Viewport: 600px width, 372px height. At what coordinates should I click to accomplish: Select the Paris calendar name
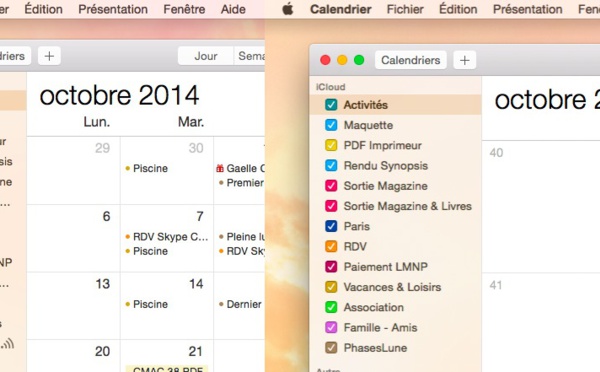(357, 226)
